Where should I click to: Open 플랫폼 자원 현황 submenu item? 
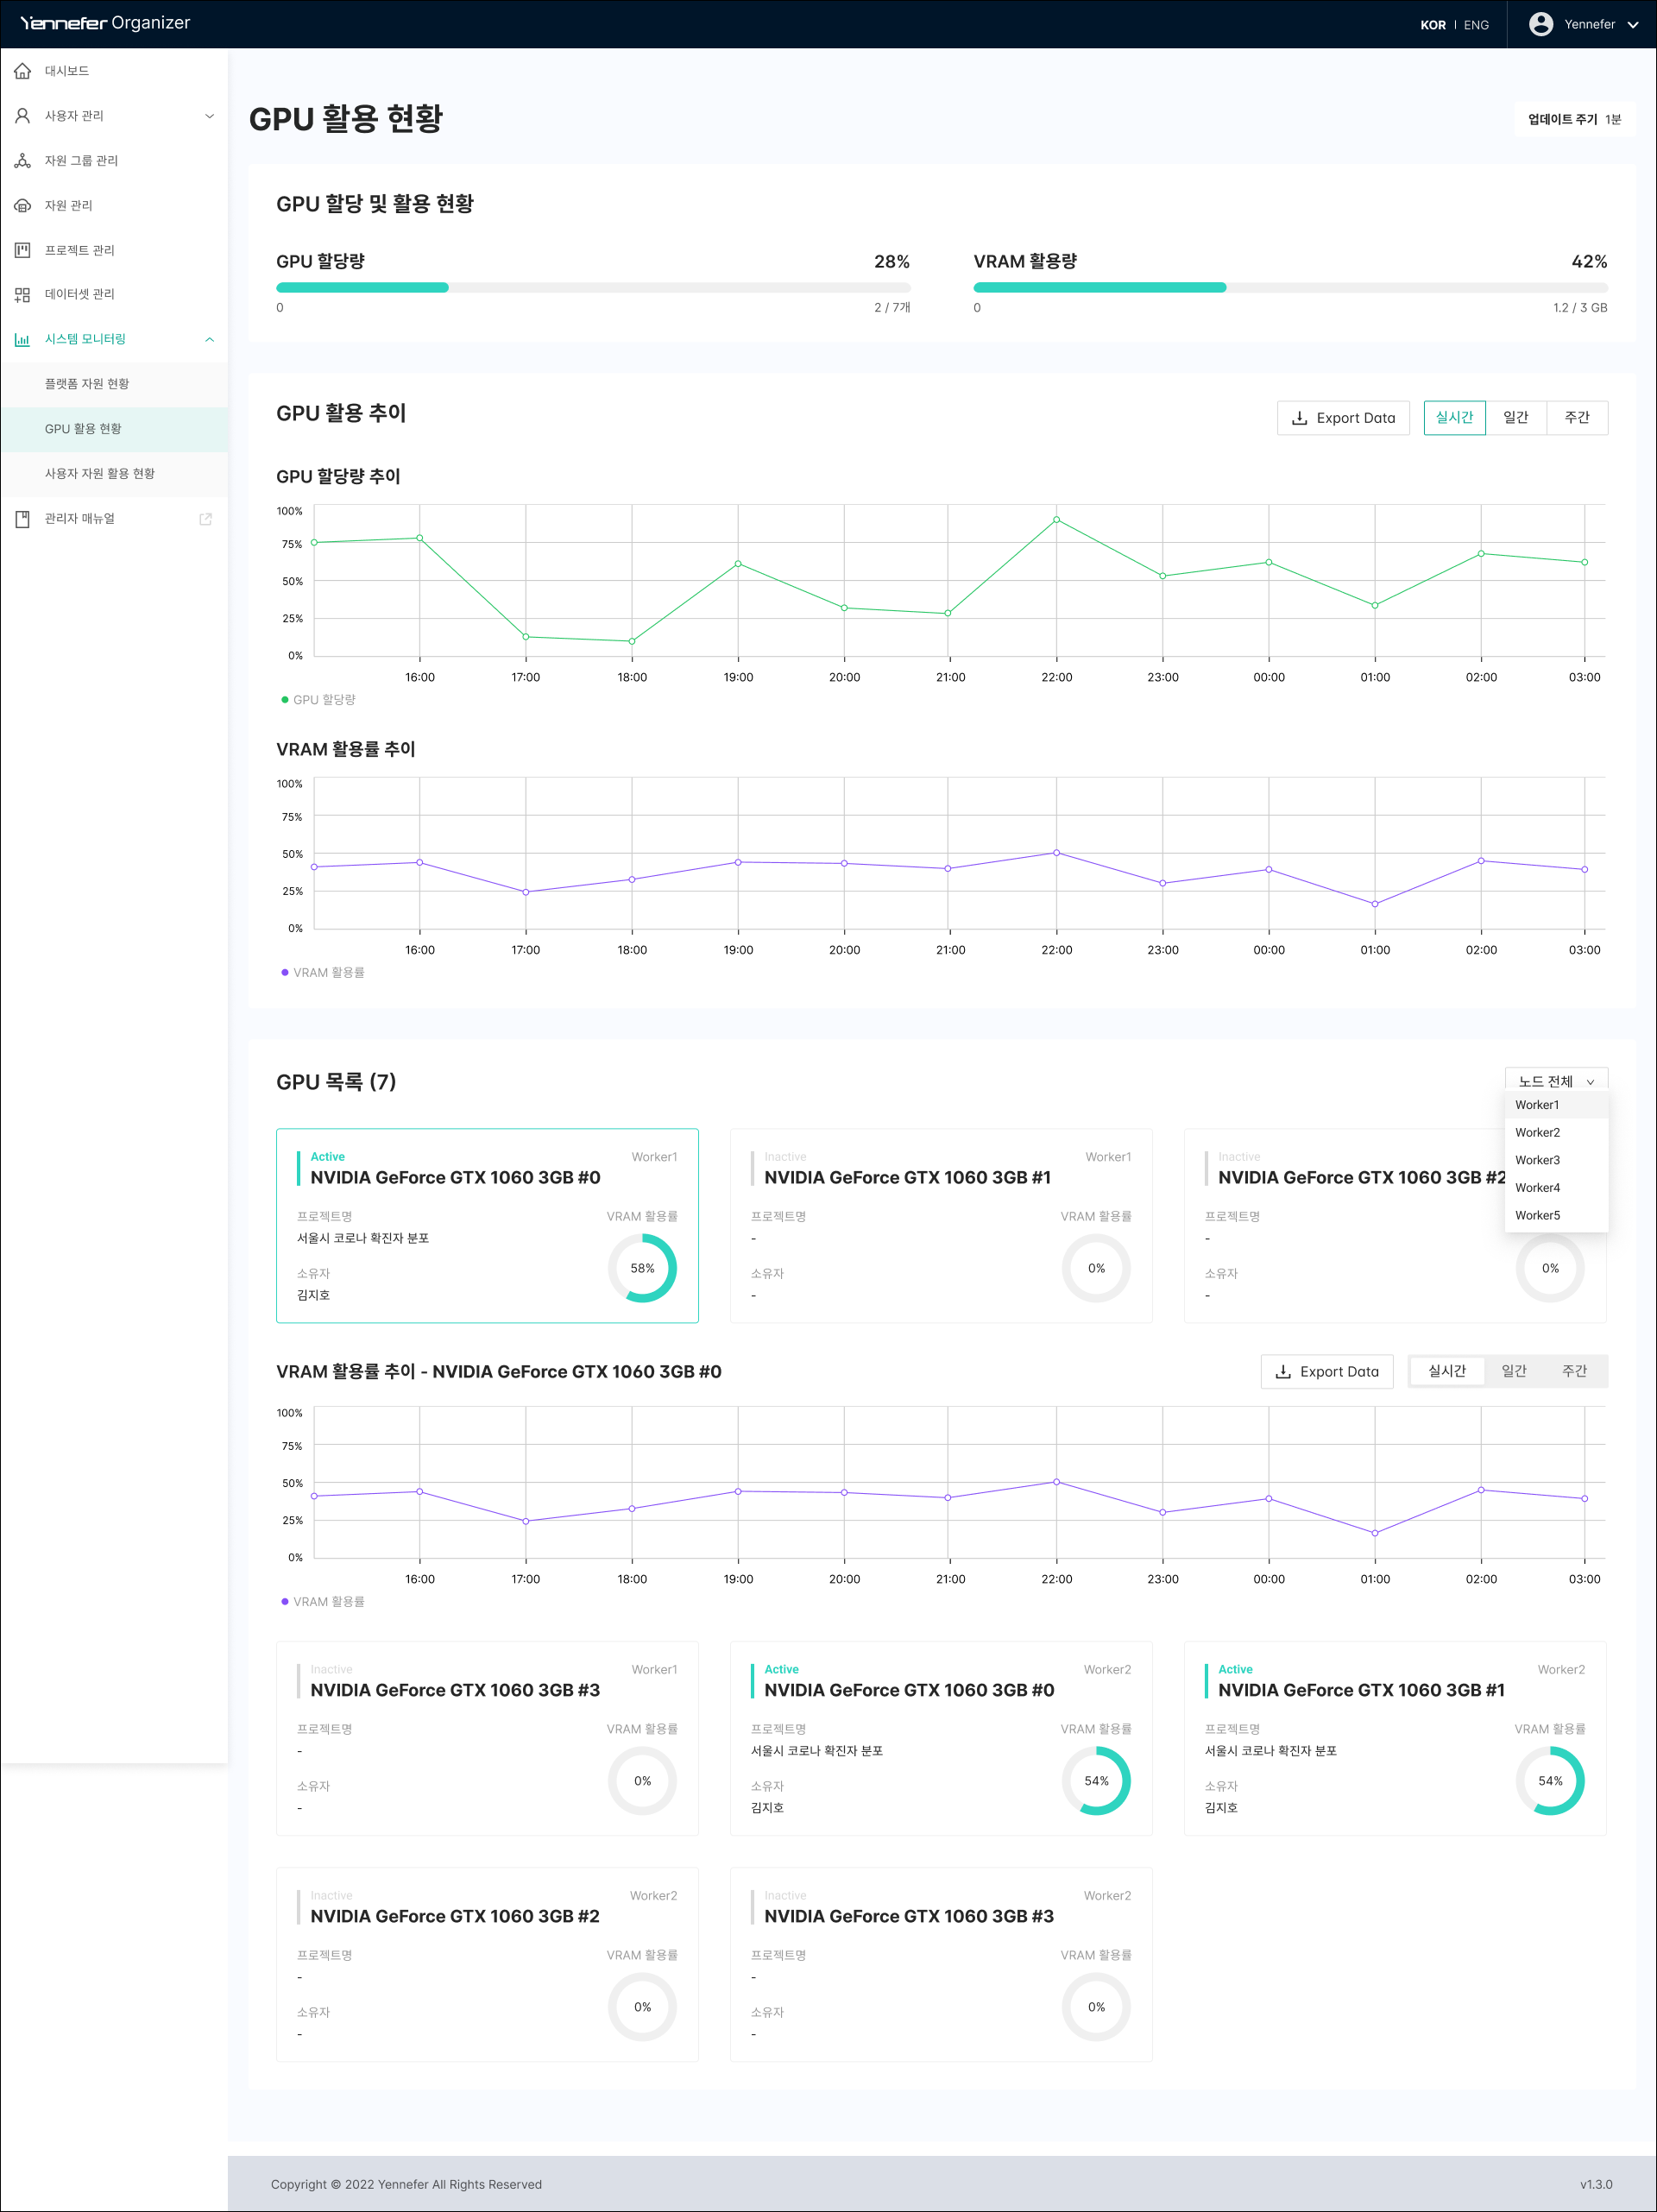pyautogui.click(x=87, y=384)
